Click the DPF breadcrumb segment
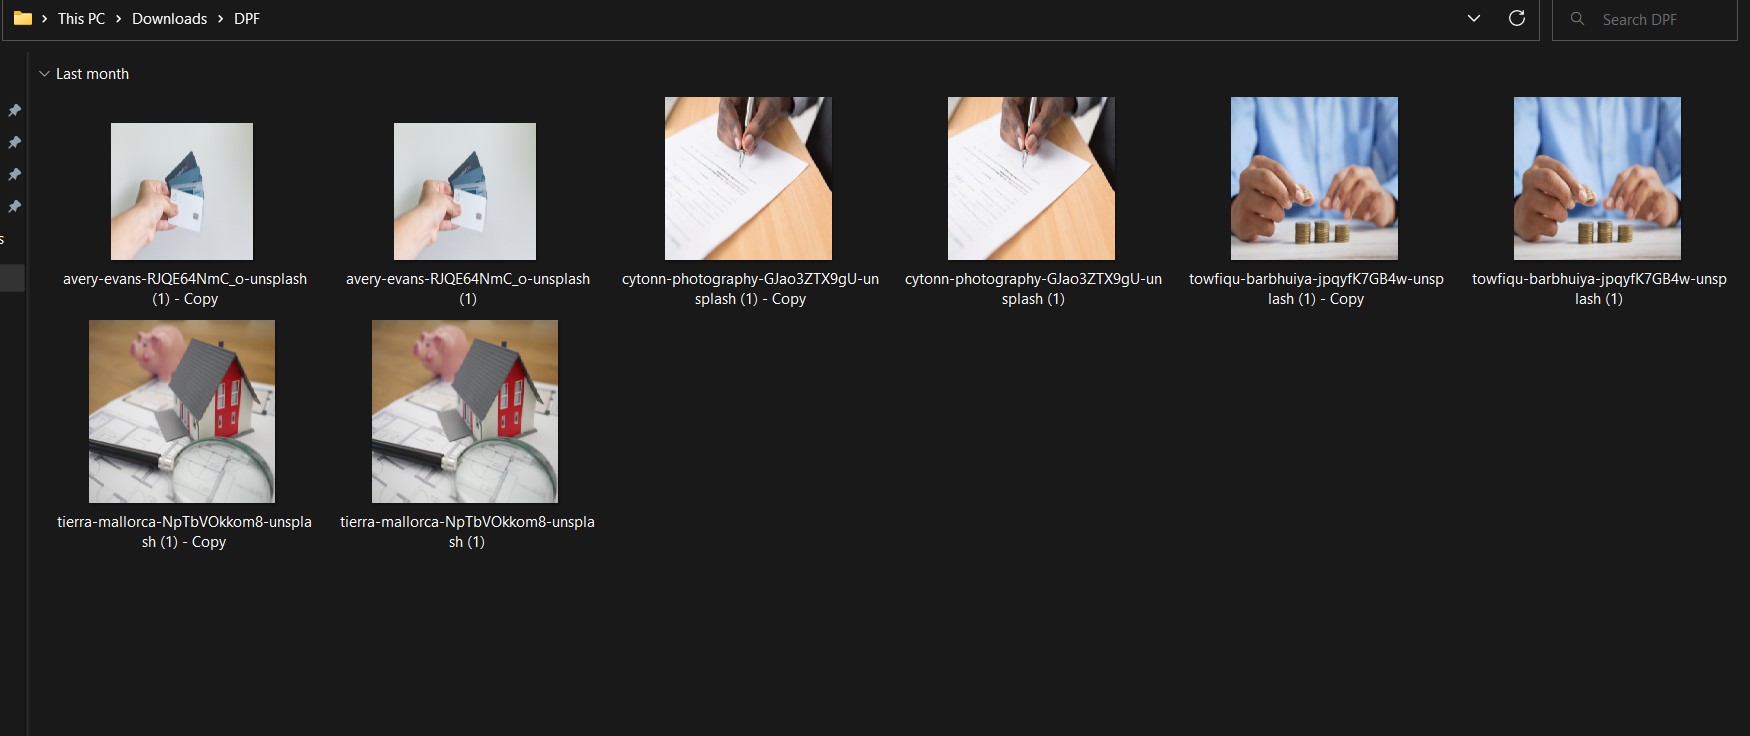 click(246, 19)
